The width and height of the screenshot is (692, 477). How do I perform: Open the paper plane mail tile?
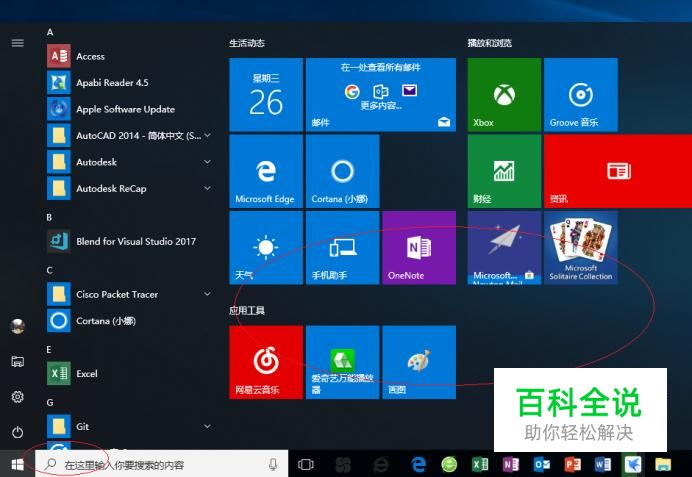(504, 248)
